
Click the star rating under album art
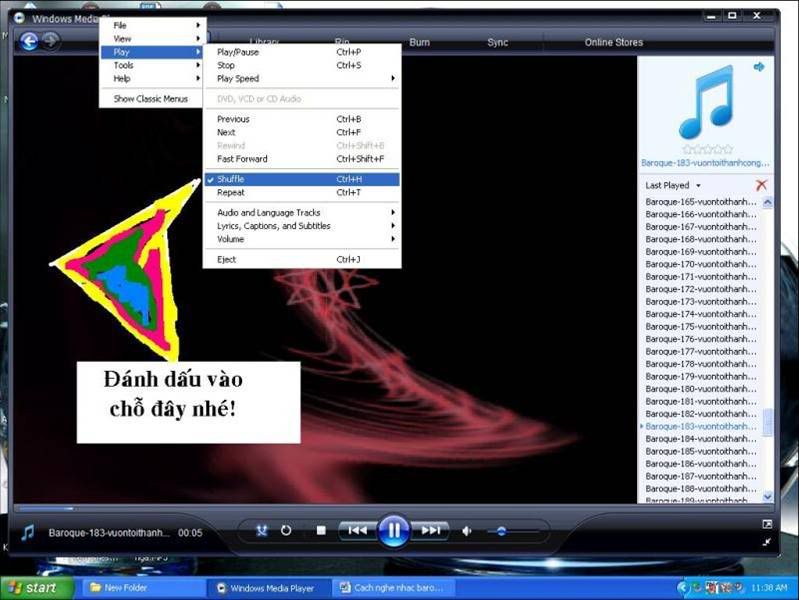coord(707,149)
